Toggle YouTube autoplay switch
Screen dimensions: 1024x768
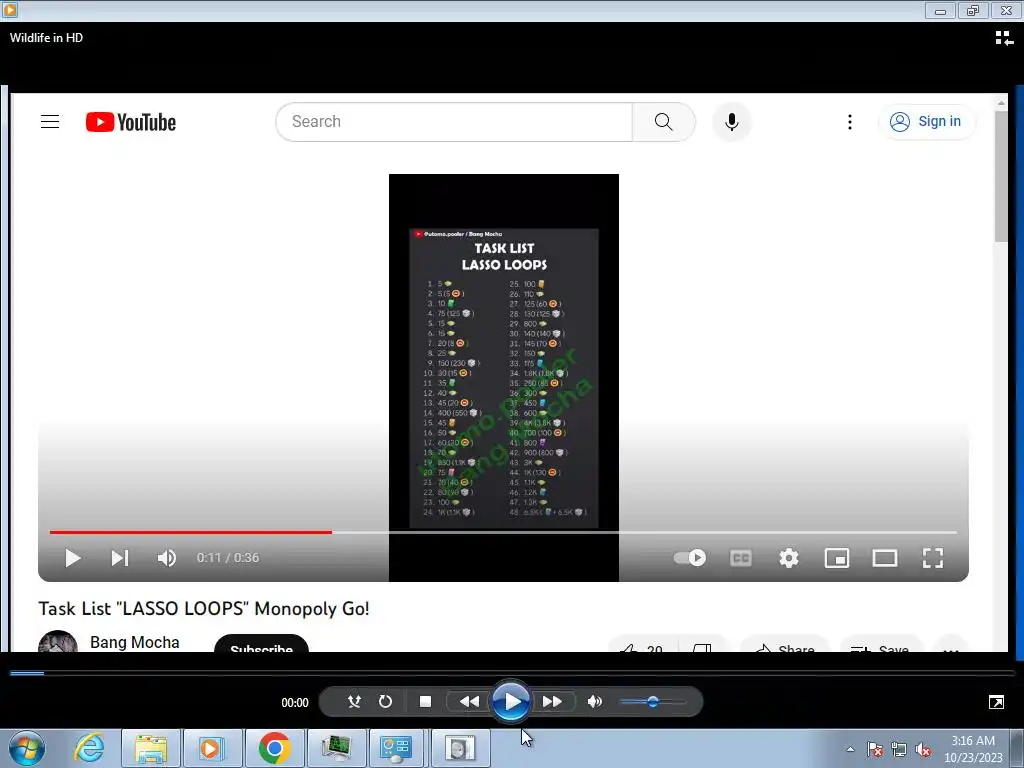690,558
